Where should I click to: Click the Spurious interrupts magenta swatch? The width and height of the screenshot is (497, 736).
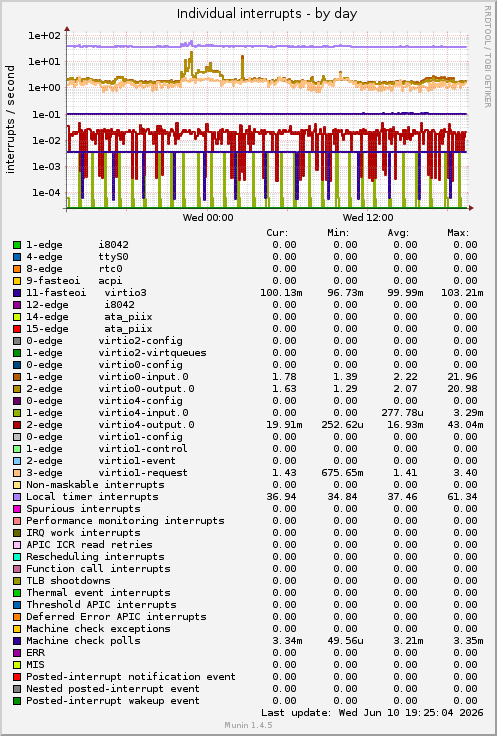[17, 509]
